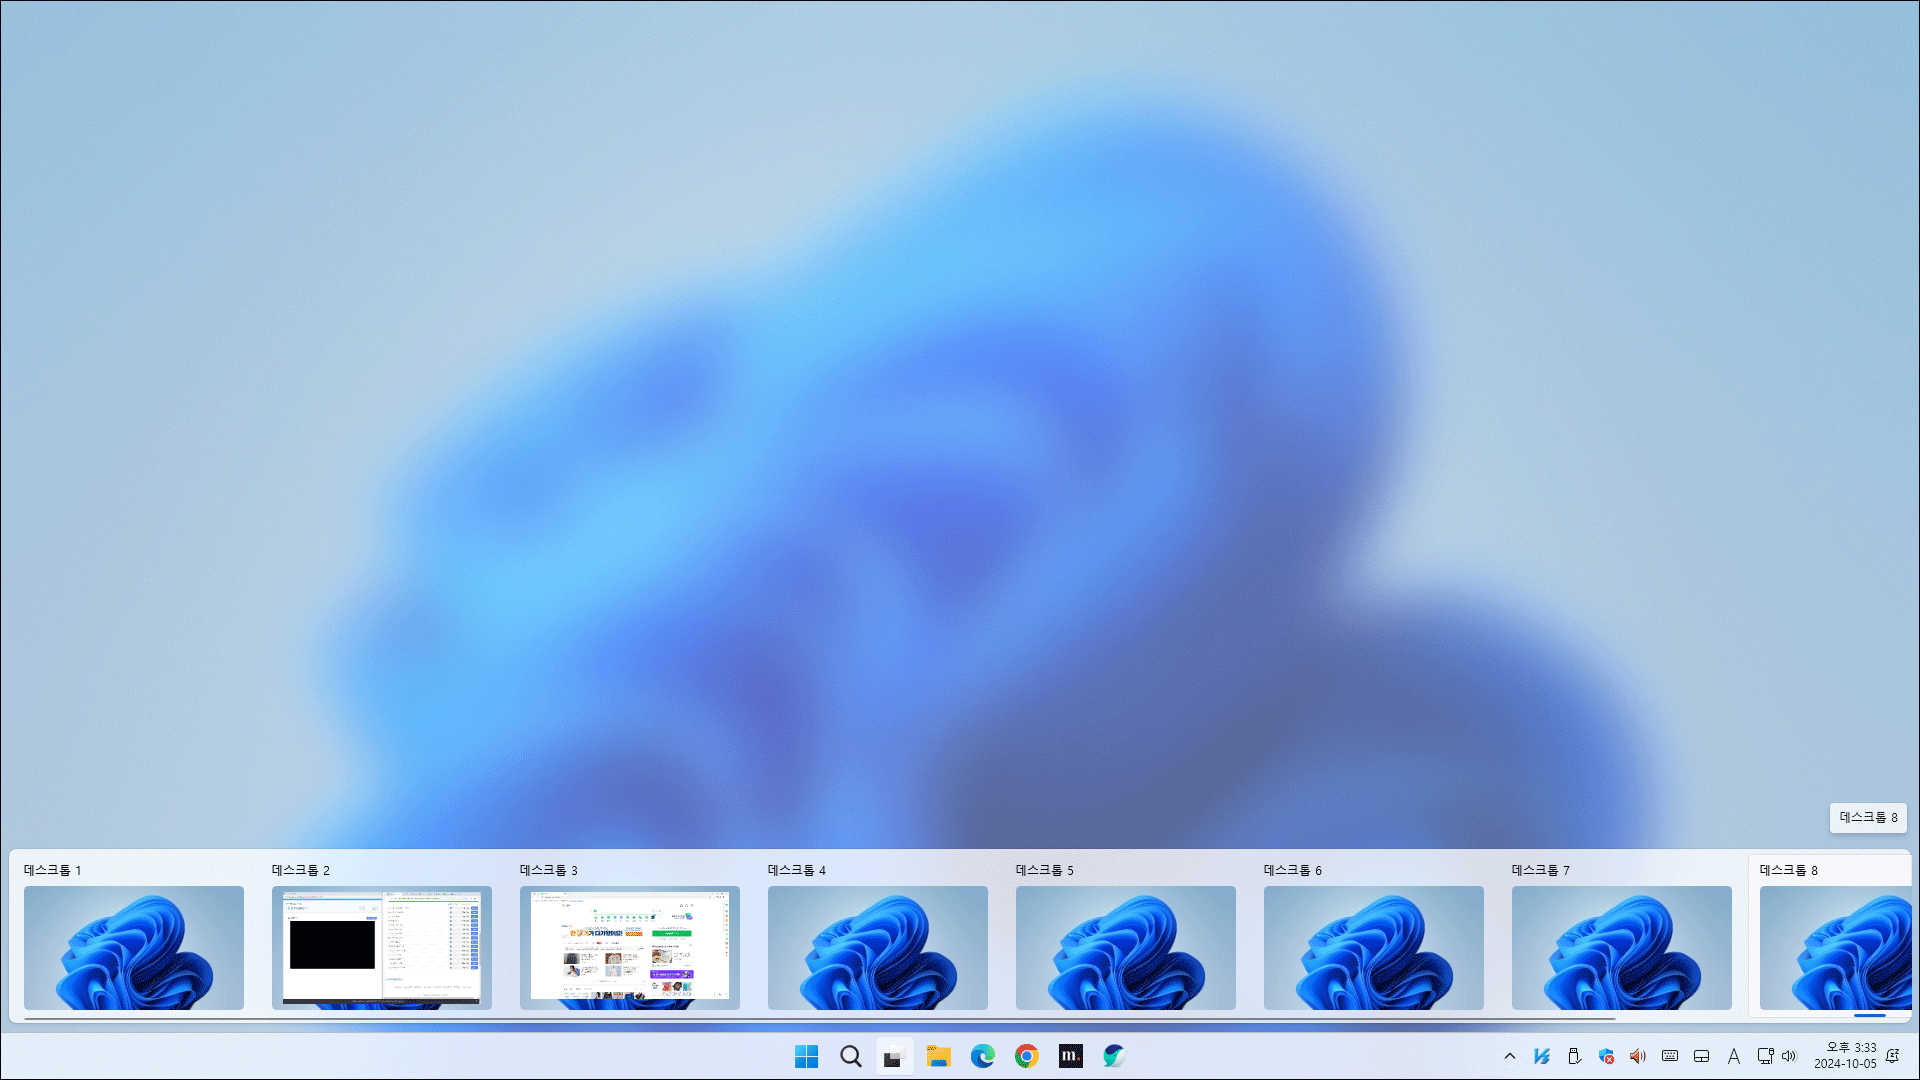Toggle the touch keyboard tray icon
The height and width of the screenshot is (1080, 1920).
(x=1670, y=1056)
